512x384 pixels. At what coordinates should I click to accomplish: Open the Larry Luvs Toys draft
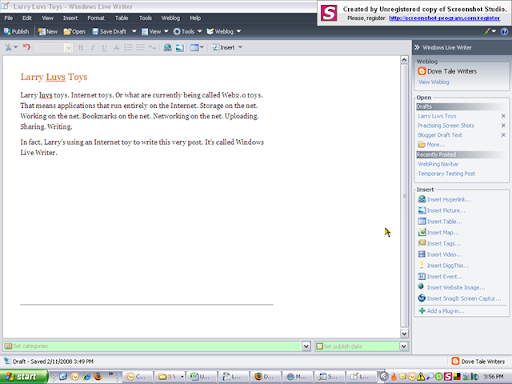click(x=437, y=116)
